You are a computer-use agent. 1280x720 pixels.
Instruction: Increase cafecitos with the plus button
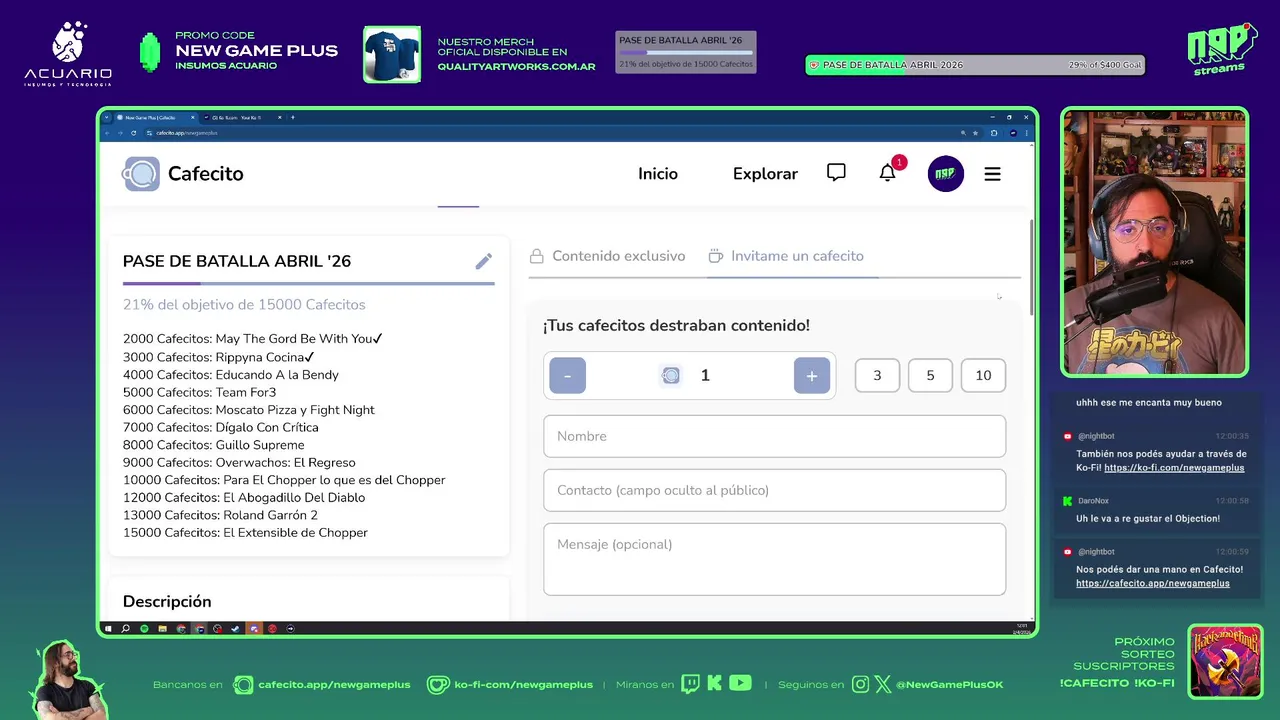[x=812, y=375]
